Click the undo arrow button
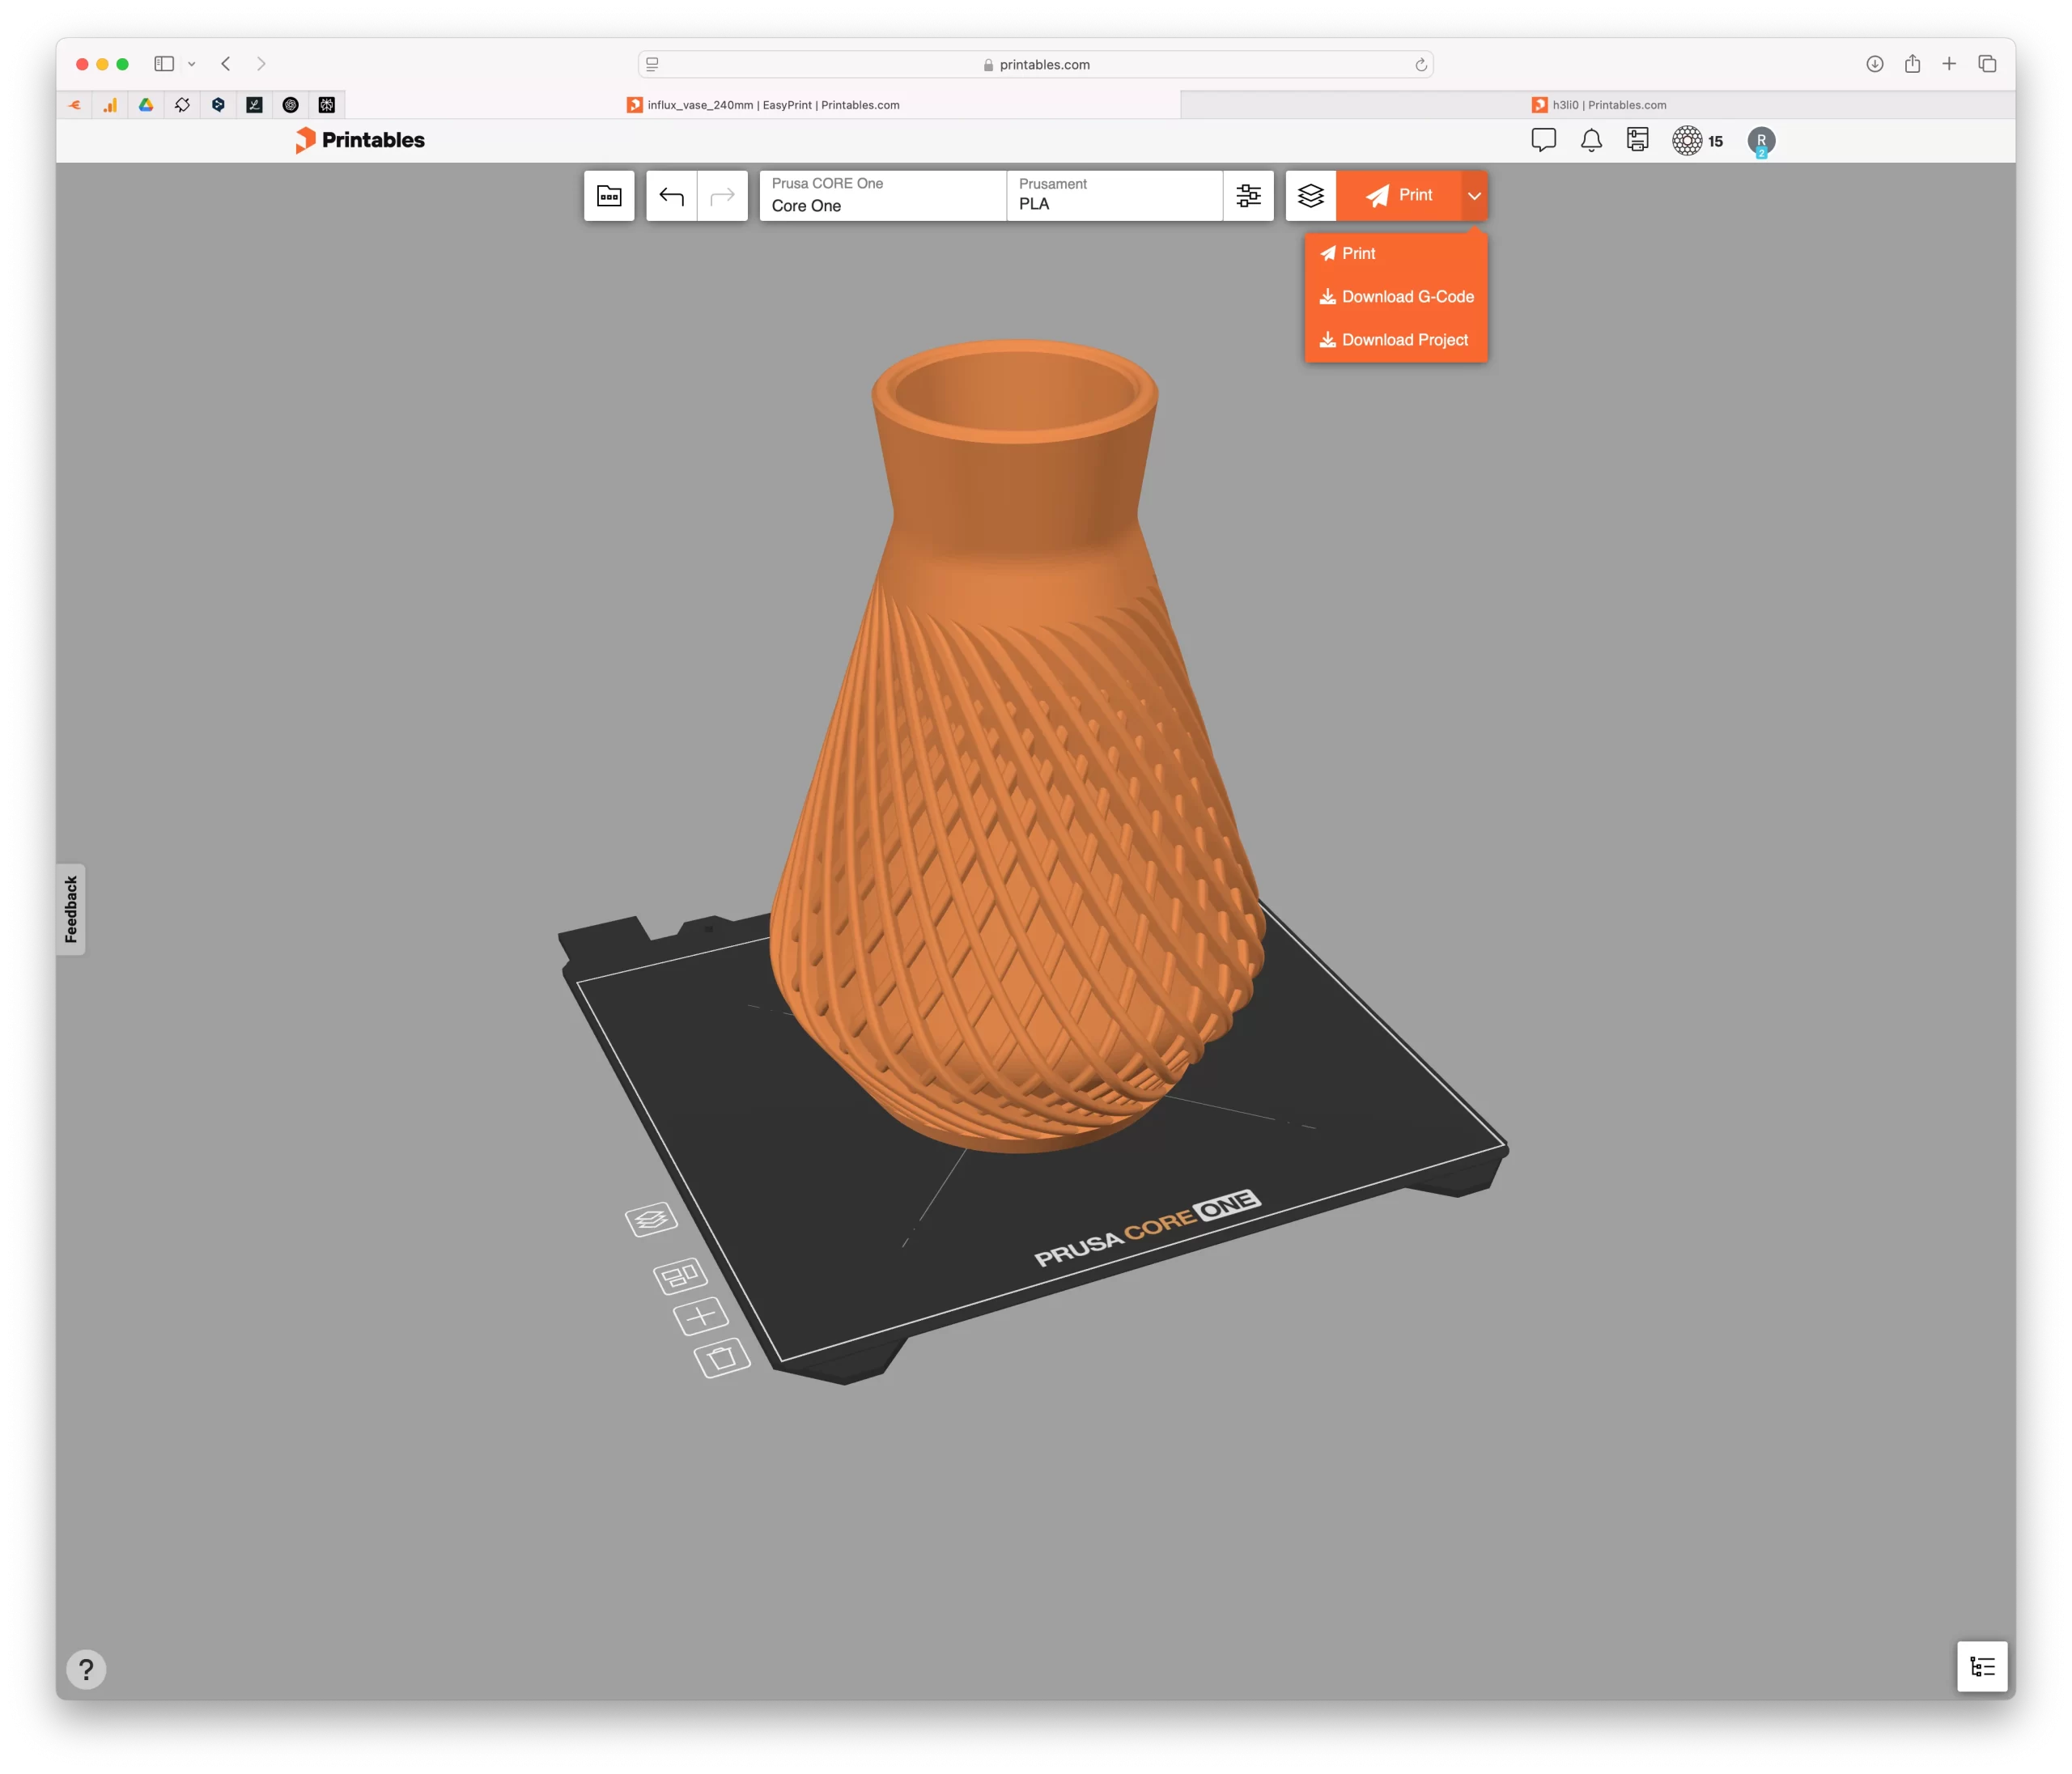 (671, 196)
